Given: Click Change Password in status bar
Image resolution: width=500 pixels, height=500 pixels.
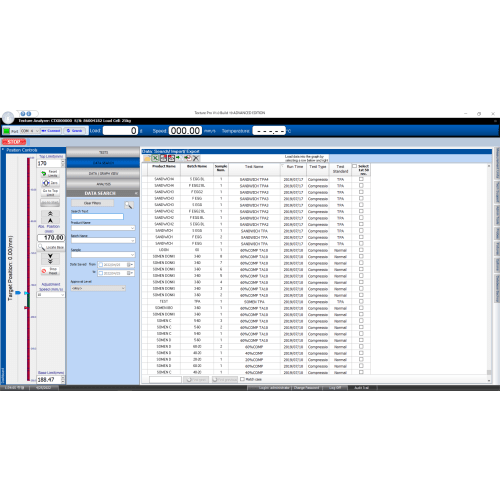Looking at the screenshot, I should click(x=306, y=388).
